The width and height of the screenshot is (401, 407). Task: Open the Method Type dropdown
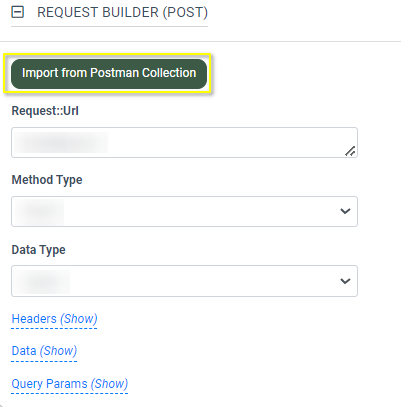184,211
